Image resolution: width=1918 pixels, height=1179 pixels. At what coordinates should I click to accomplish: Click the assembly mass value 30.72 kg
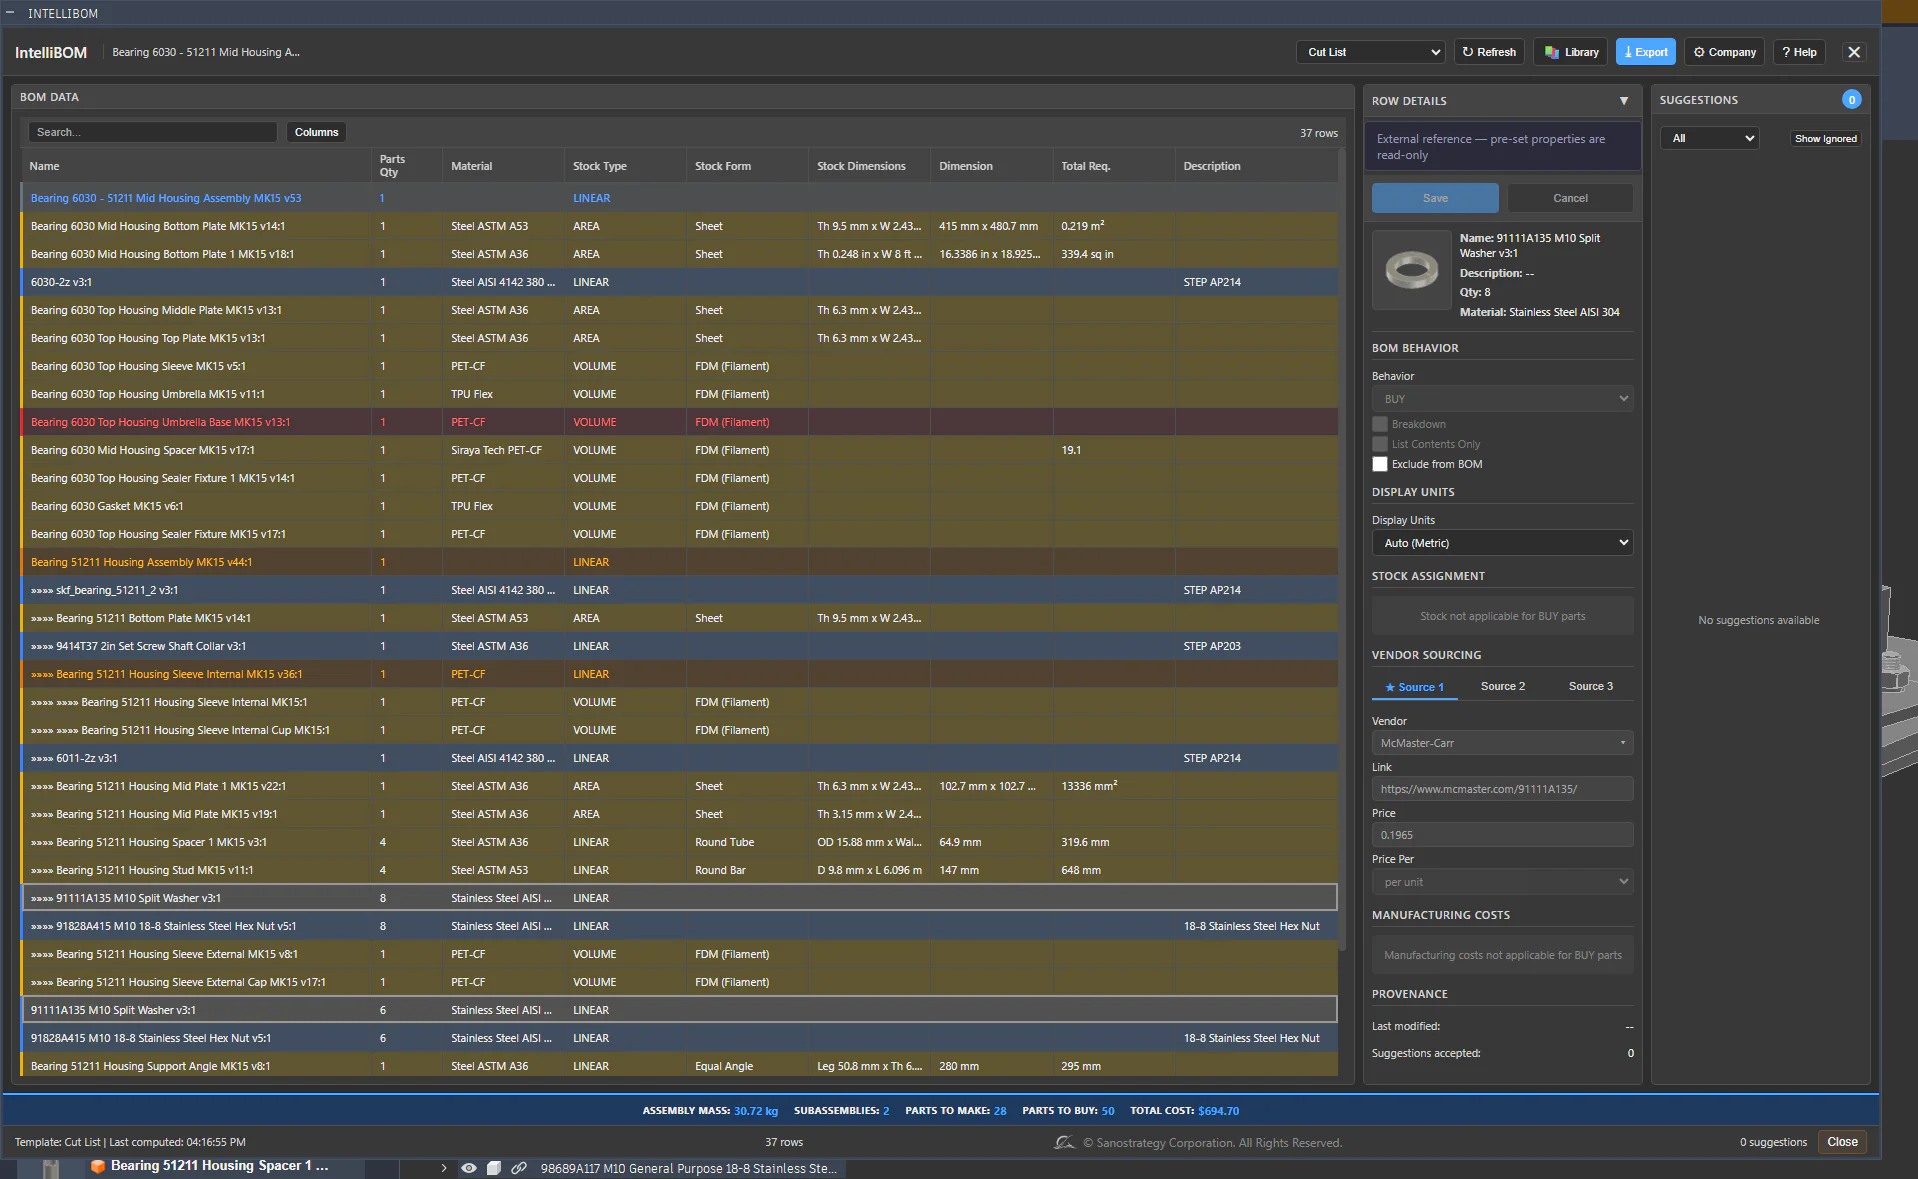coord(755,1111)
